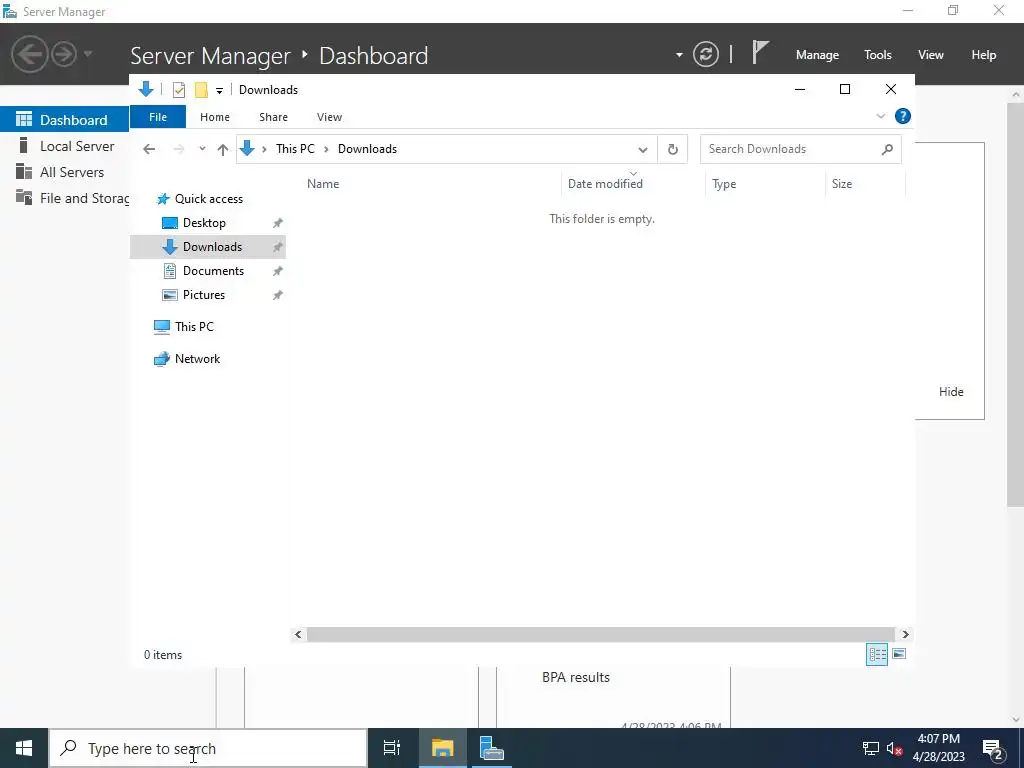Viewport: 1024px width, 768px height.
Task: Select Downloads in navigation pane
Action: (x=208, y=247)
